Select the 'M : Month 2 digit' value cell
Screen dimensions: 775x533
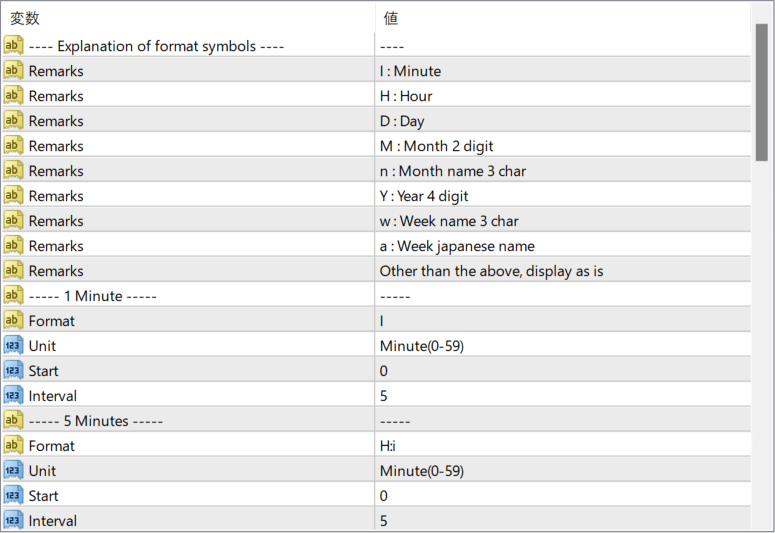562,146
